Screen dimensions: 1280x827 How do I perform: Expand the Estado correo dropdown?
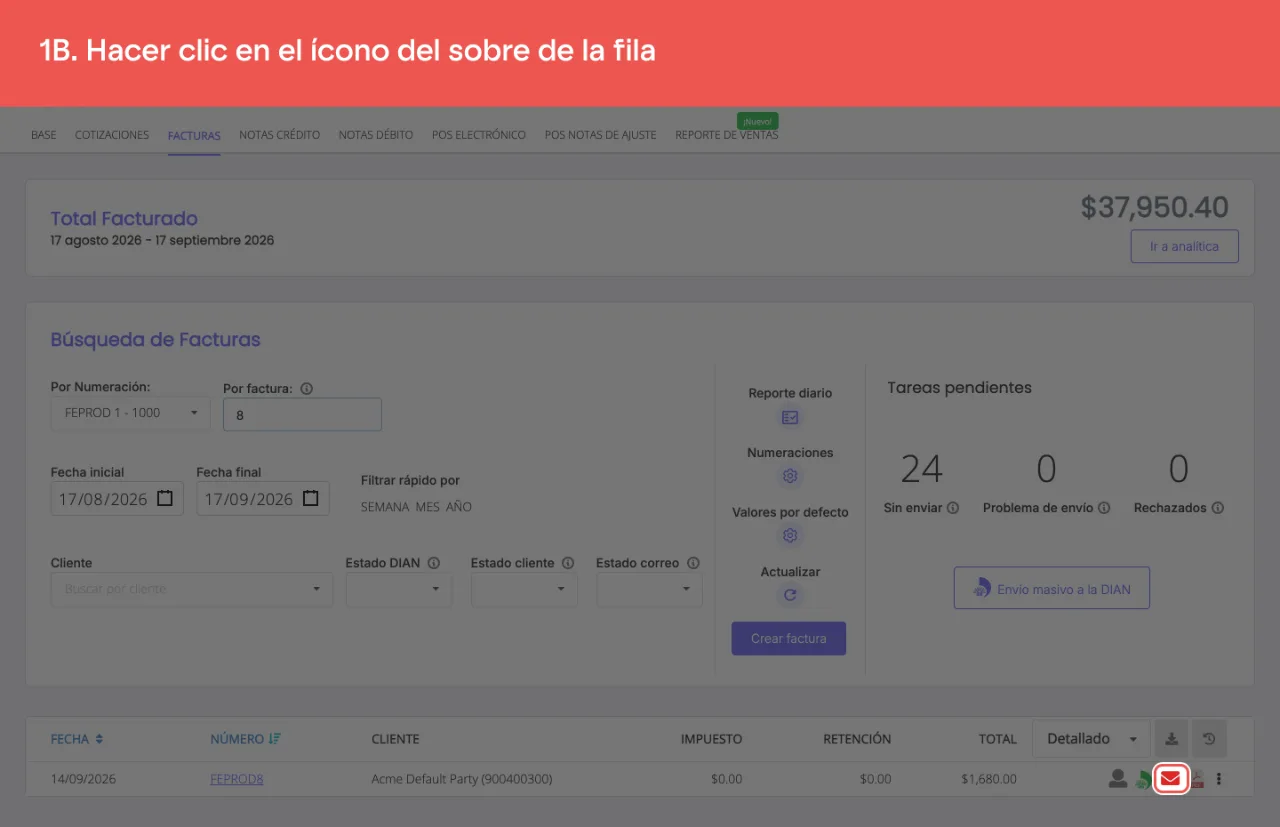[649, 589]
